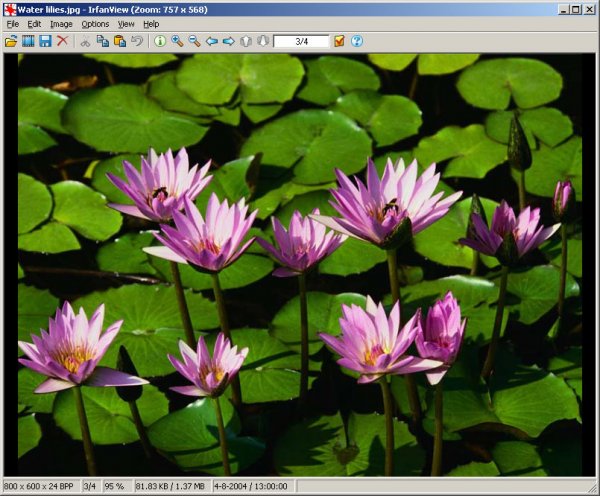The height and width of the screenshot is (496, 600).
Task: Click the Save floppy disk icon
Action: pyautogui.click(x=44, y=41)
